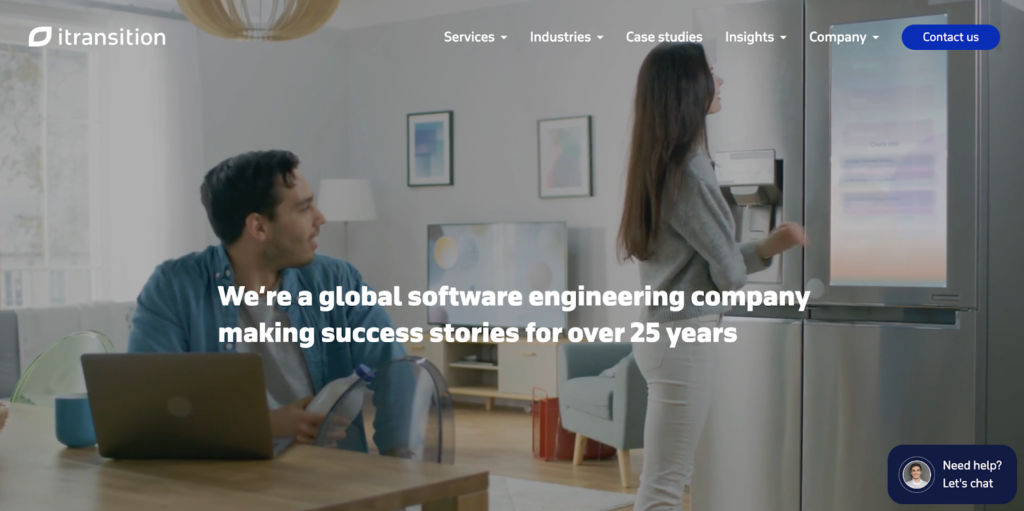The width and height of the screenshot is (1024, 511).
Task: Expand the Insights dropdown caret
Action: tap(783, 38)
